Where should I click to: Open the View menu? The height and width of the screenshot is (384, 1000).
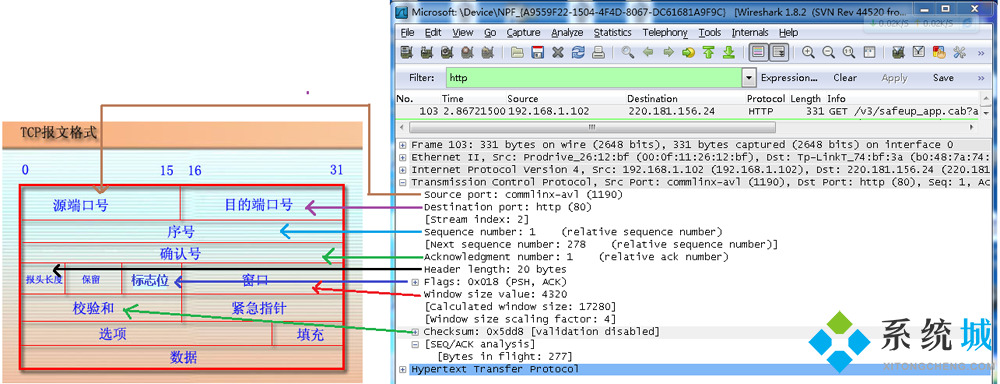pos(463,33)
